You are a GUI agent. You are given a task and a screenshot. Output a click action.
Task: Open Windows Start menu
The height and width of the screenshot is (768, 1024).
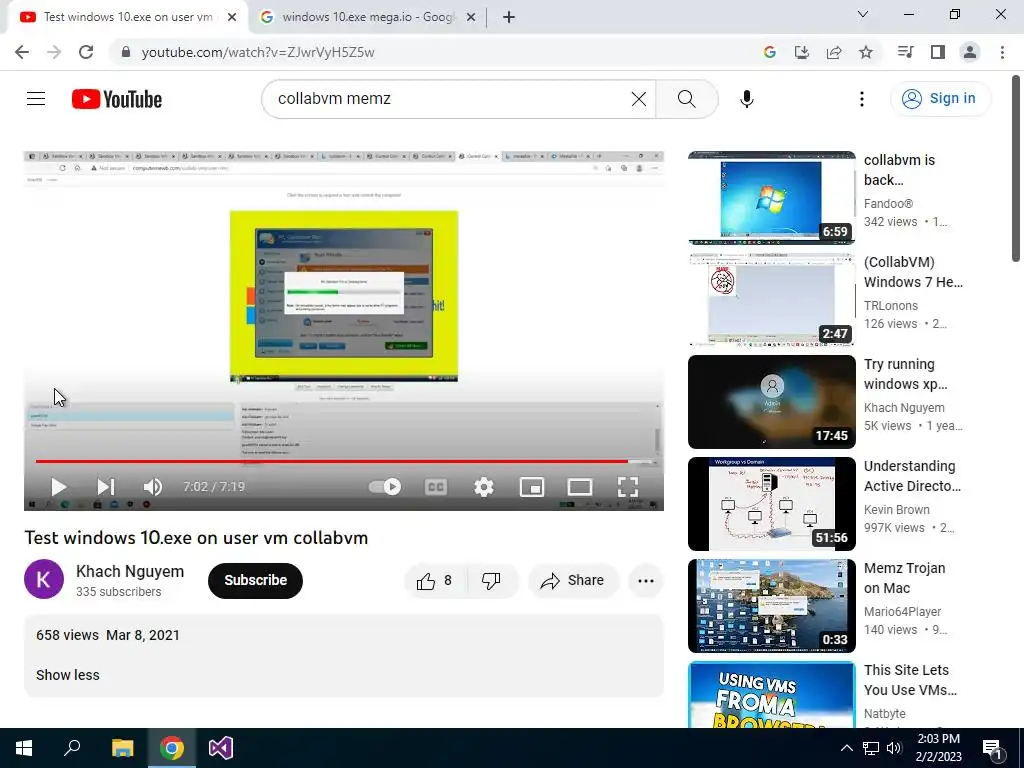point(24,748)
